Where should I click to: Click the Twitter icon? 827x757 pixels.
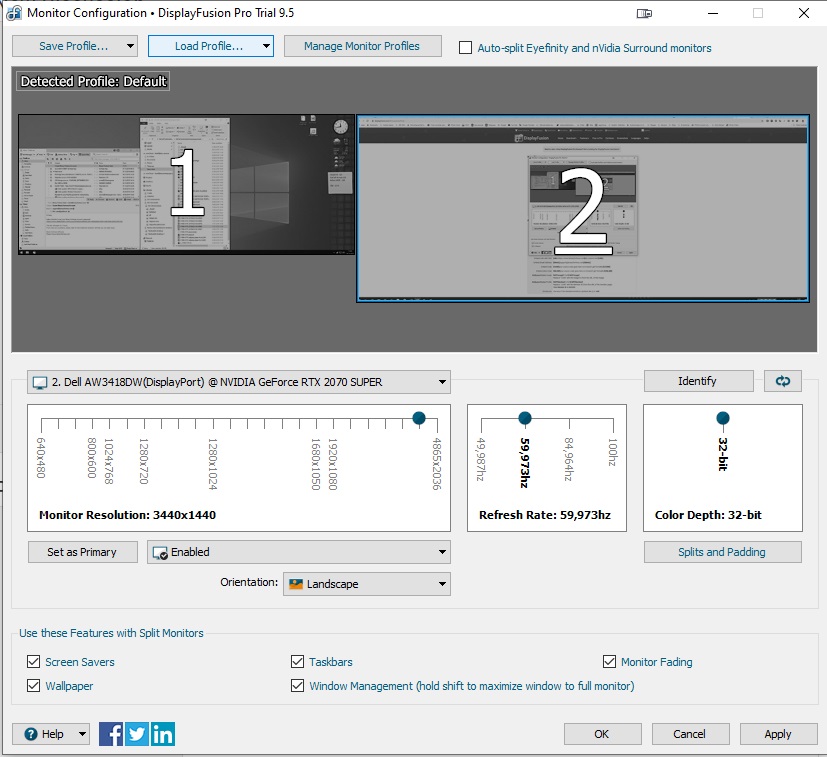coord(137,734)
